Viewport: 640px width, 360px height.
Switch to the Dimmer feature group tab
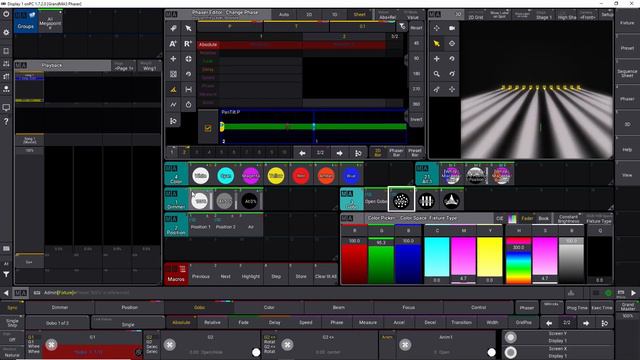click(x=60, y=307)
